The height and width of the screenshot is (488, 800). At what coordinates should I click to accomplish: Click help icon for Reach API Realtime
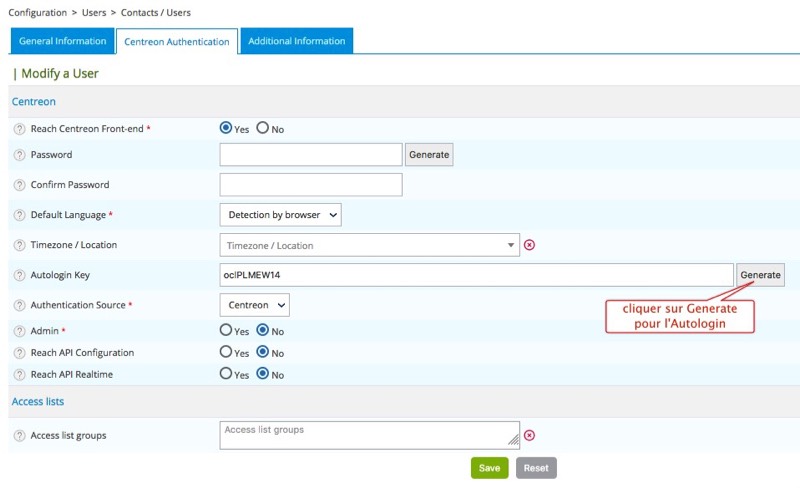click(19, 375)
